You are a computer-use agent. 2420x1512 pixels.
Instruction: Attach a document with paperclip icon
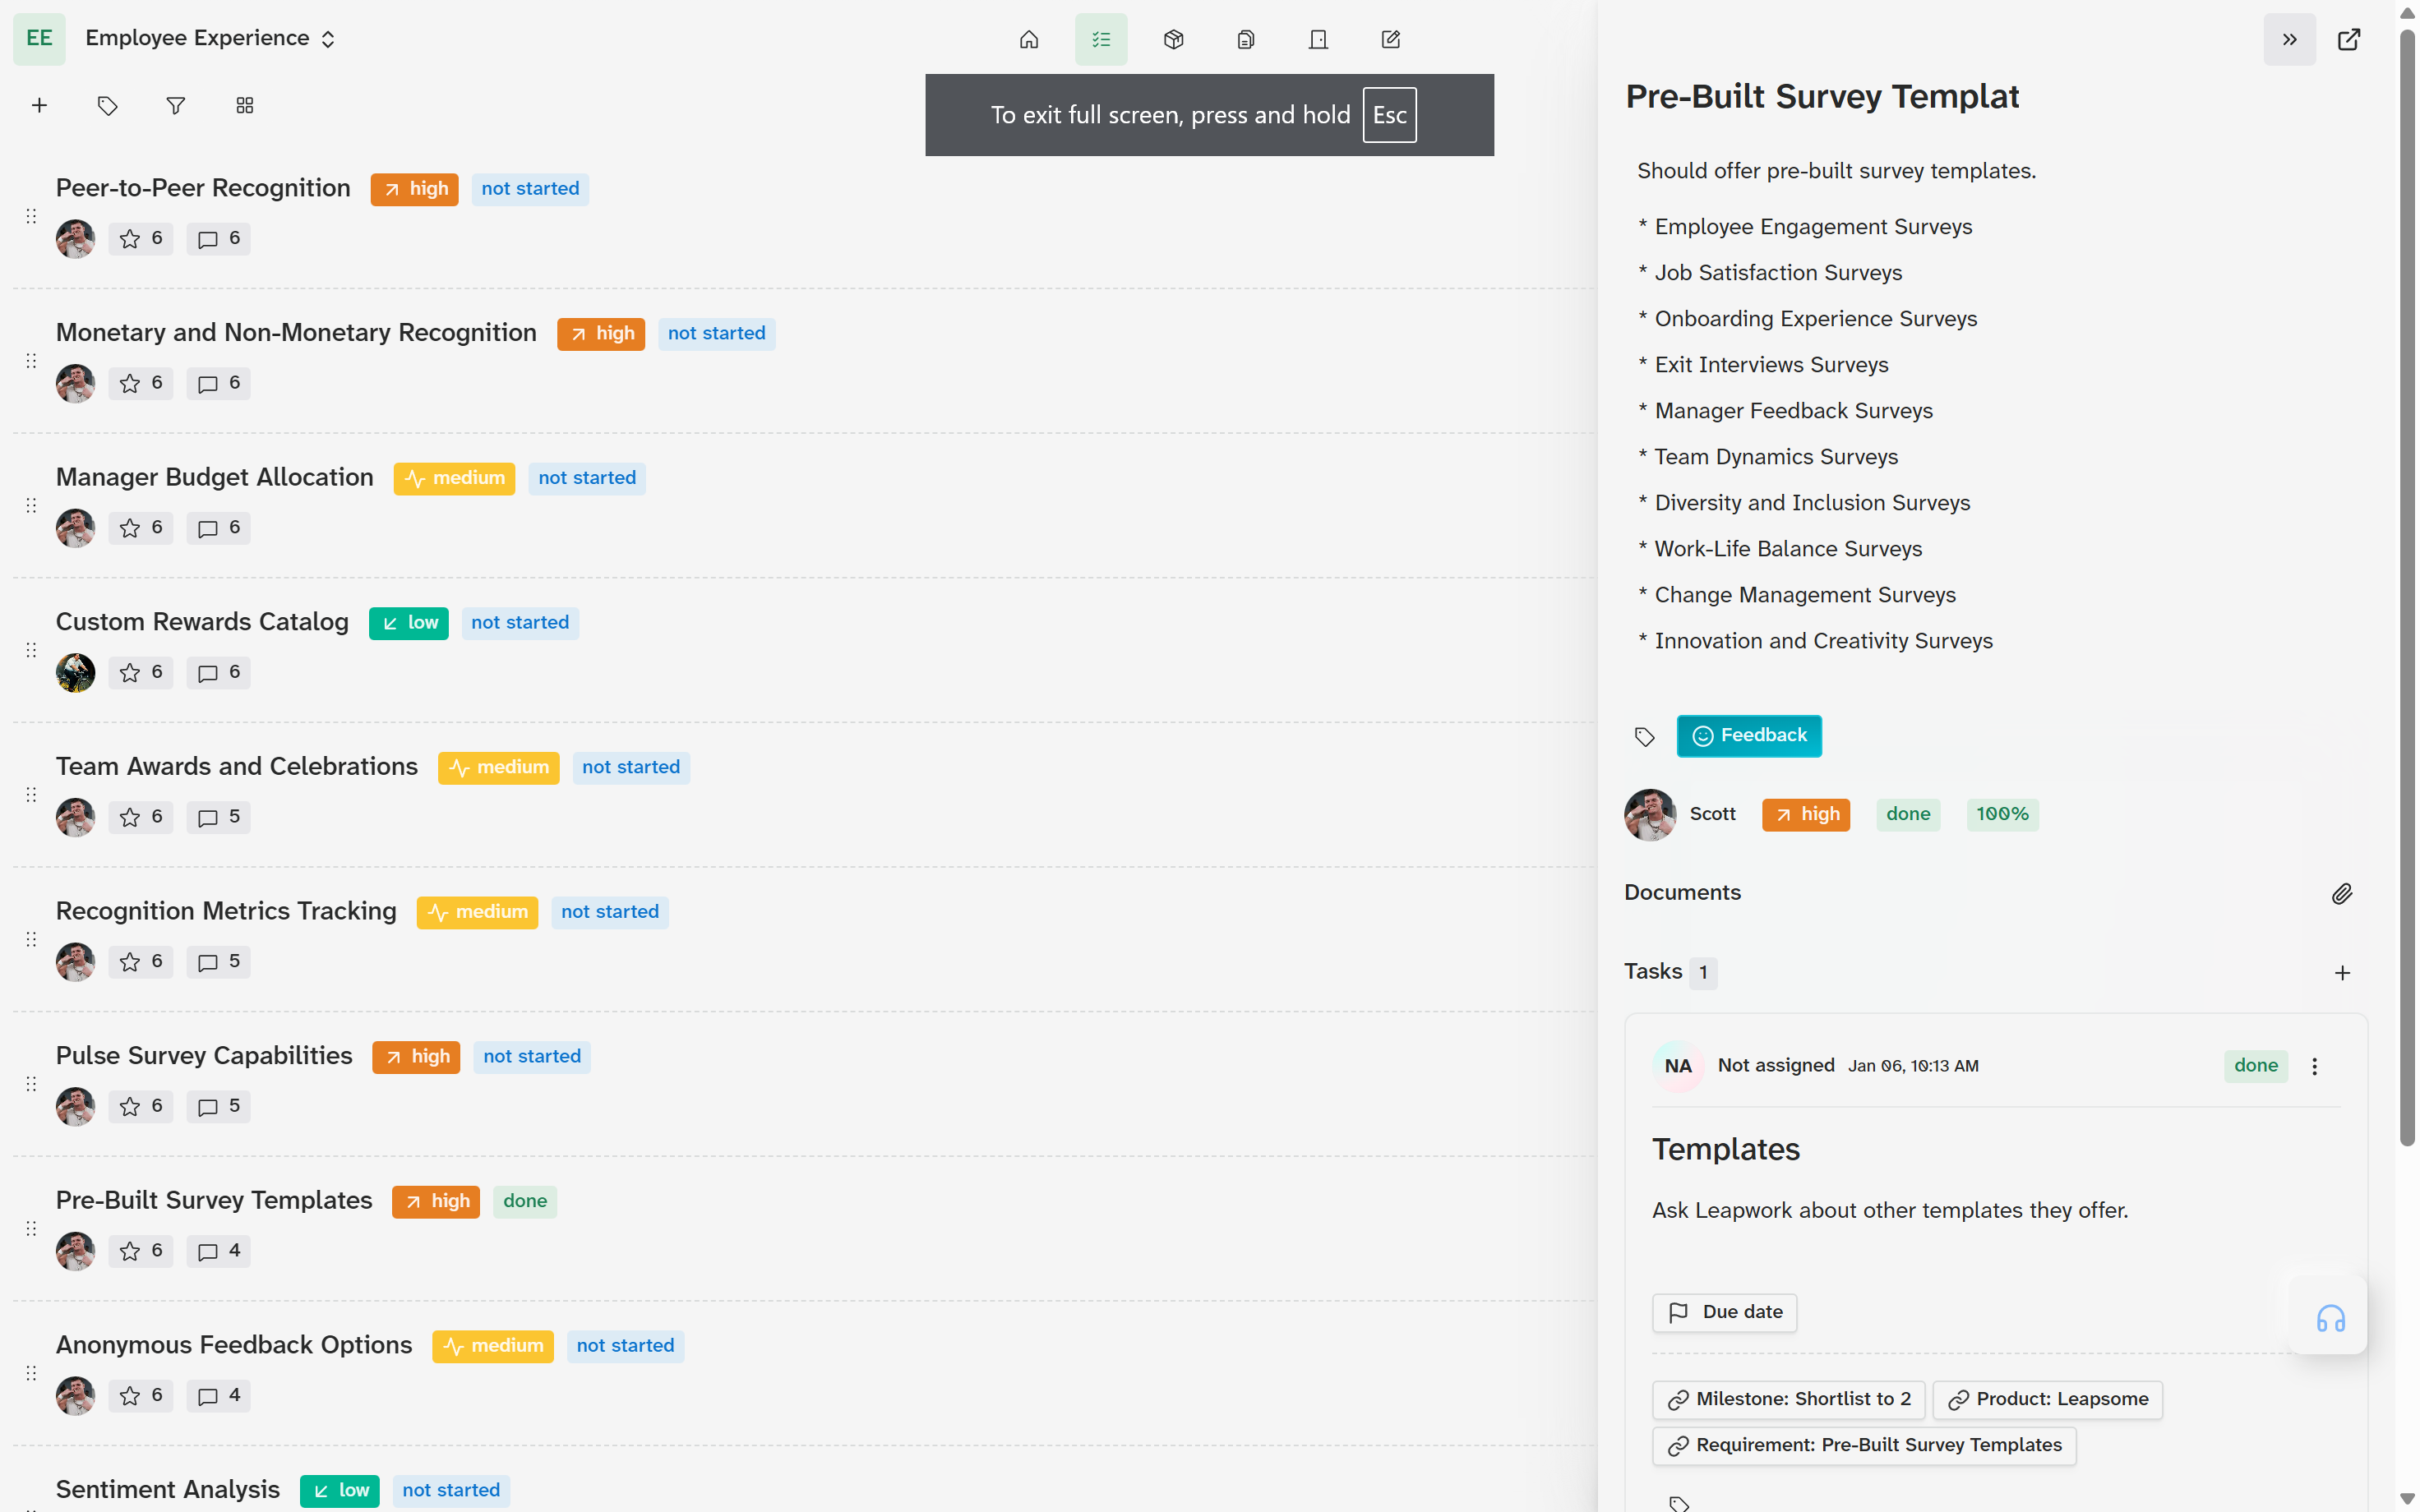tap(2341, 893)
